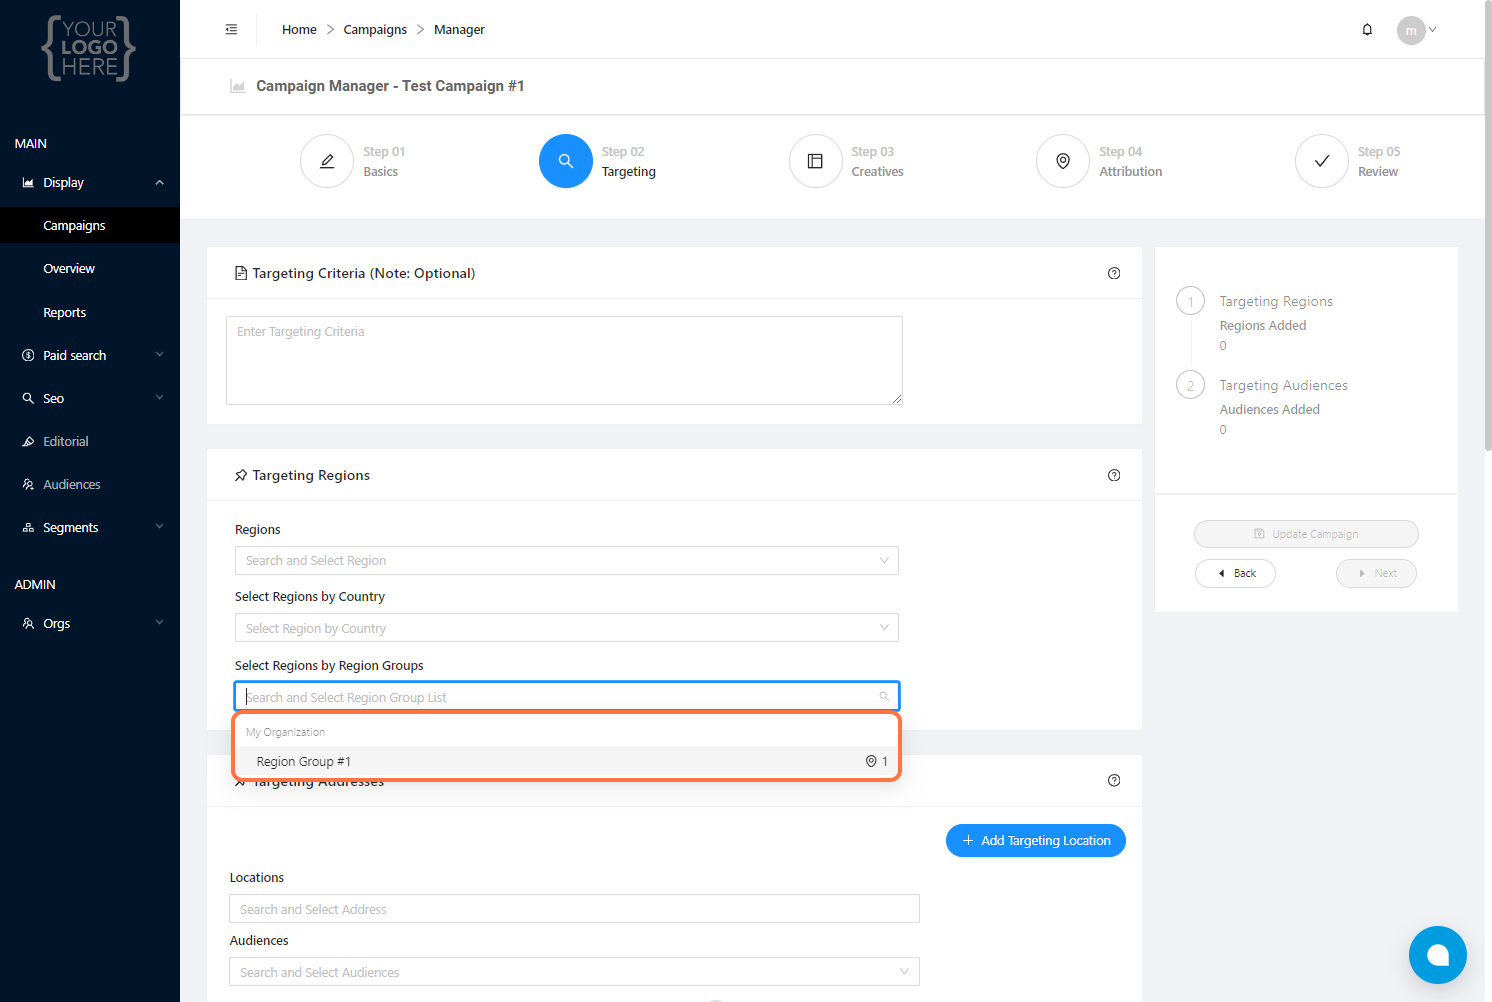
Task: Click the Step 03 Creatives layout icon
Action: tap(815, 161)
